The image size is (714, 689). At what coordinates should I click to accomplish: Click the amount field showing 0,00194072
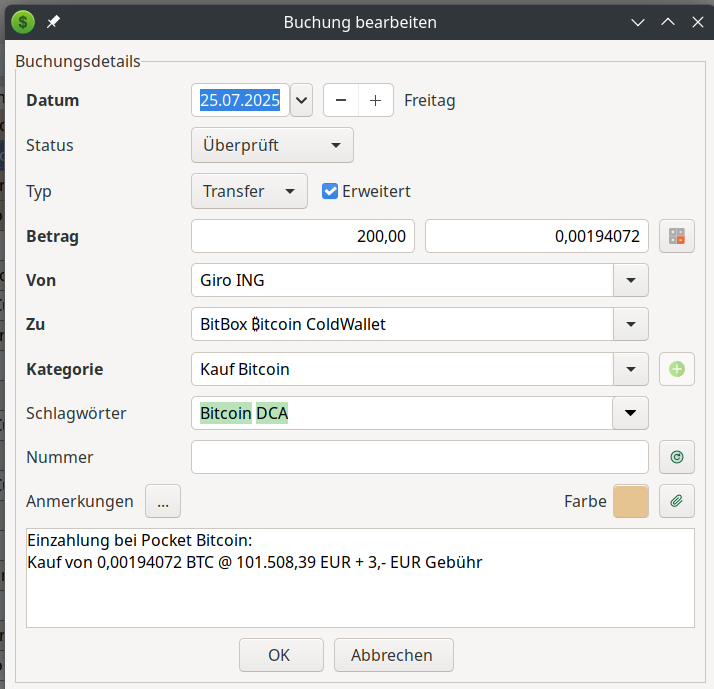[x=537, y=236]
